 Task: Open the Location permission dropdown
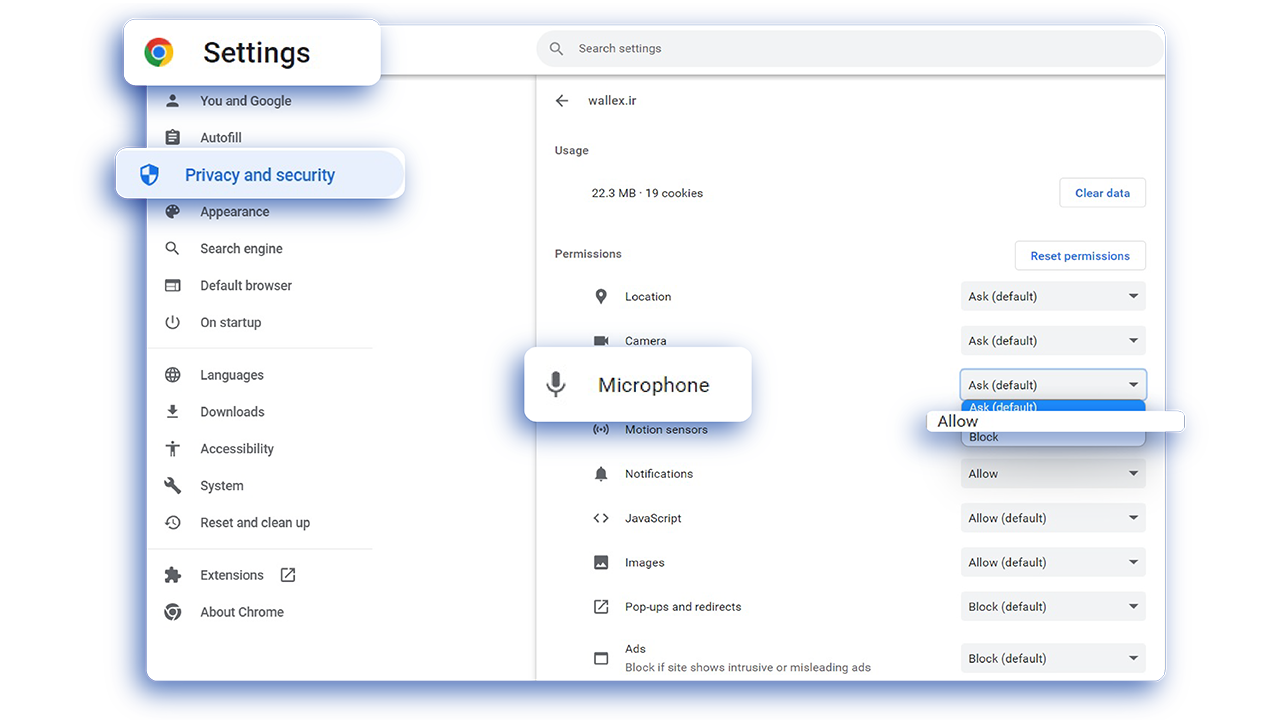(1053, 297)
